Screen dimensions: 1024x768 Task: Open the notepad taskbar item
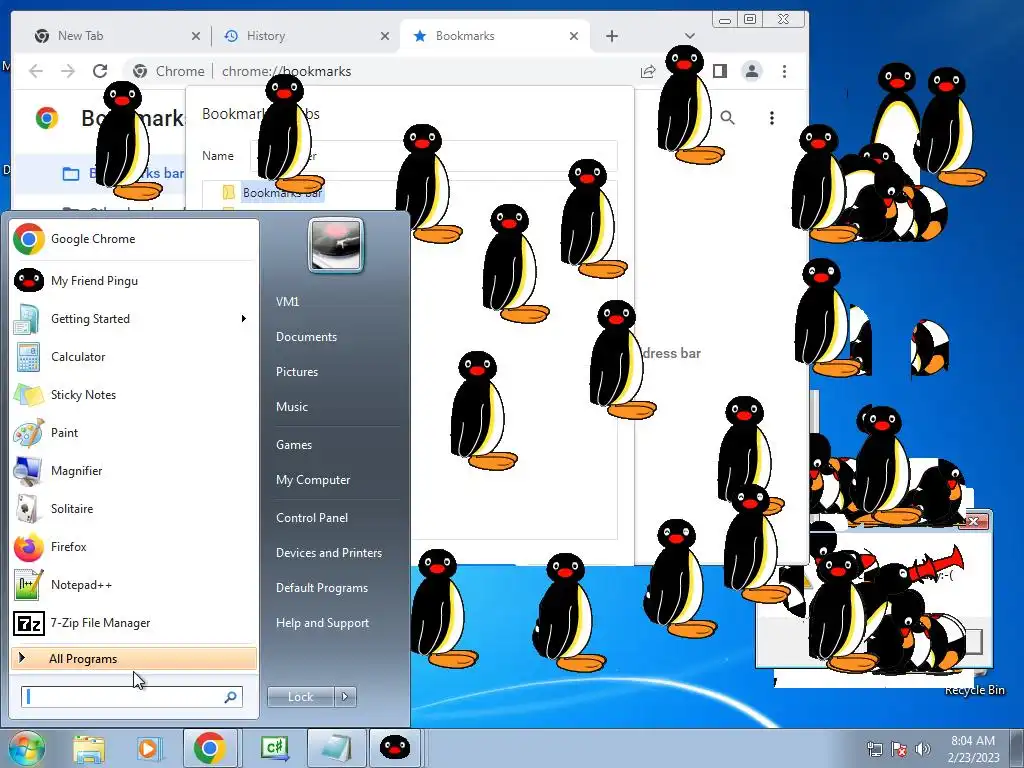pos(336,748)
